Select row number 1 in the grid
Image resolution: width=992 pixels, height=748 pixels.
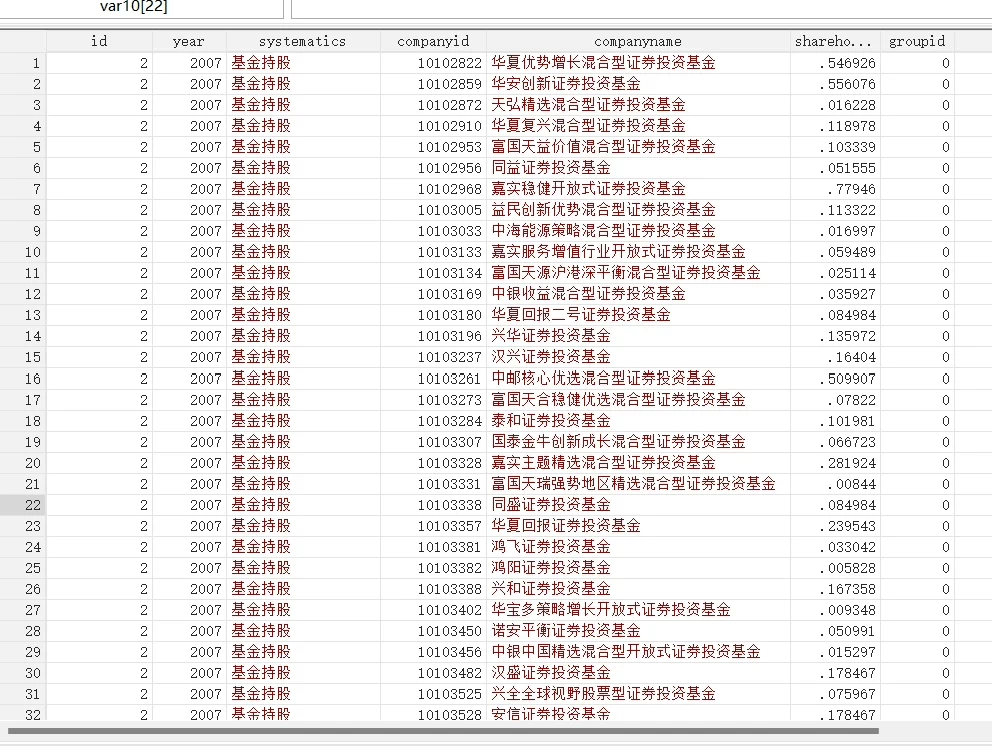point(23,63)
